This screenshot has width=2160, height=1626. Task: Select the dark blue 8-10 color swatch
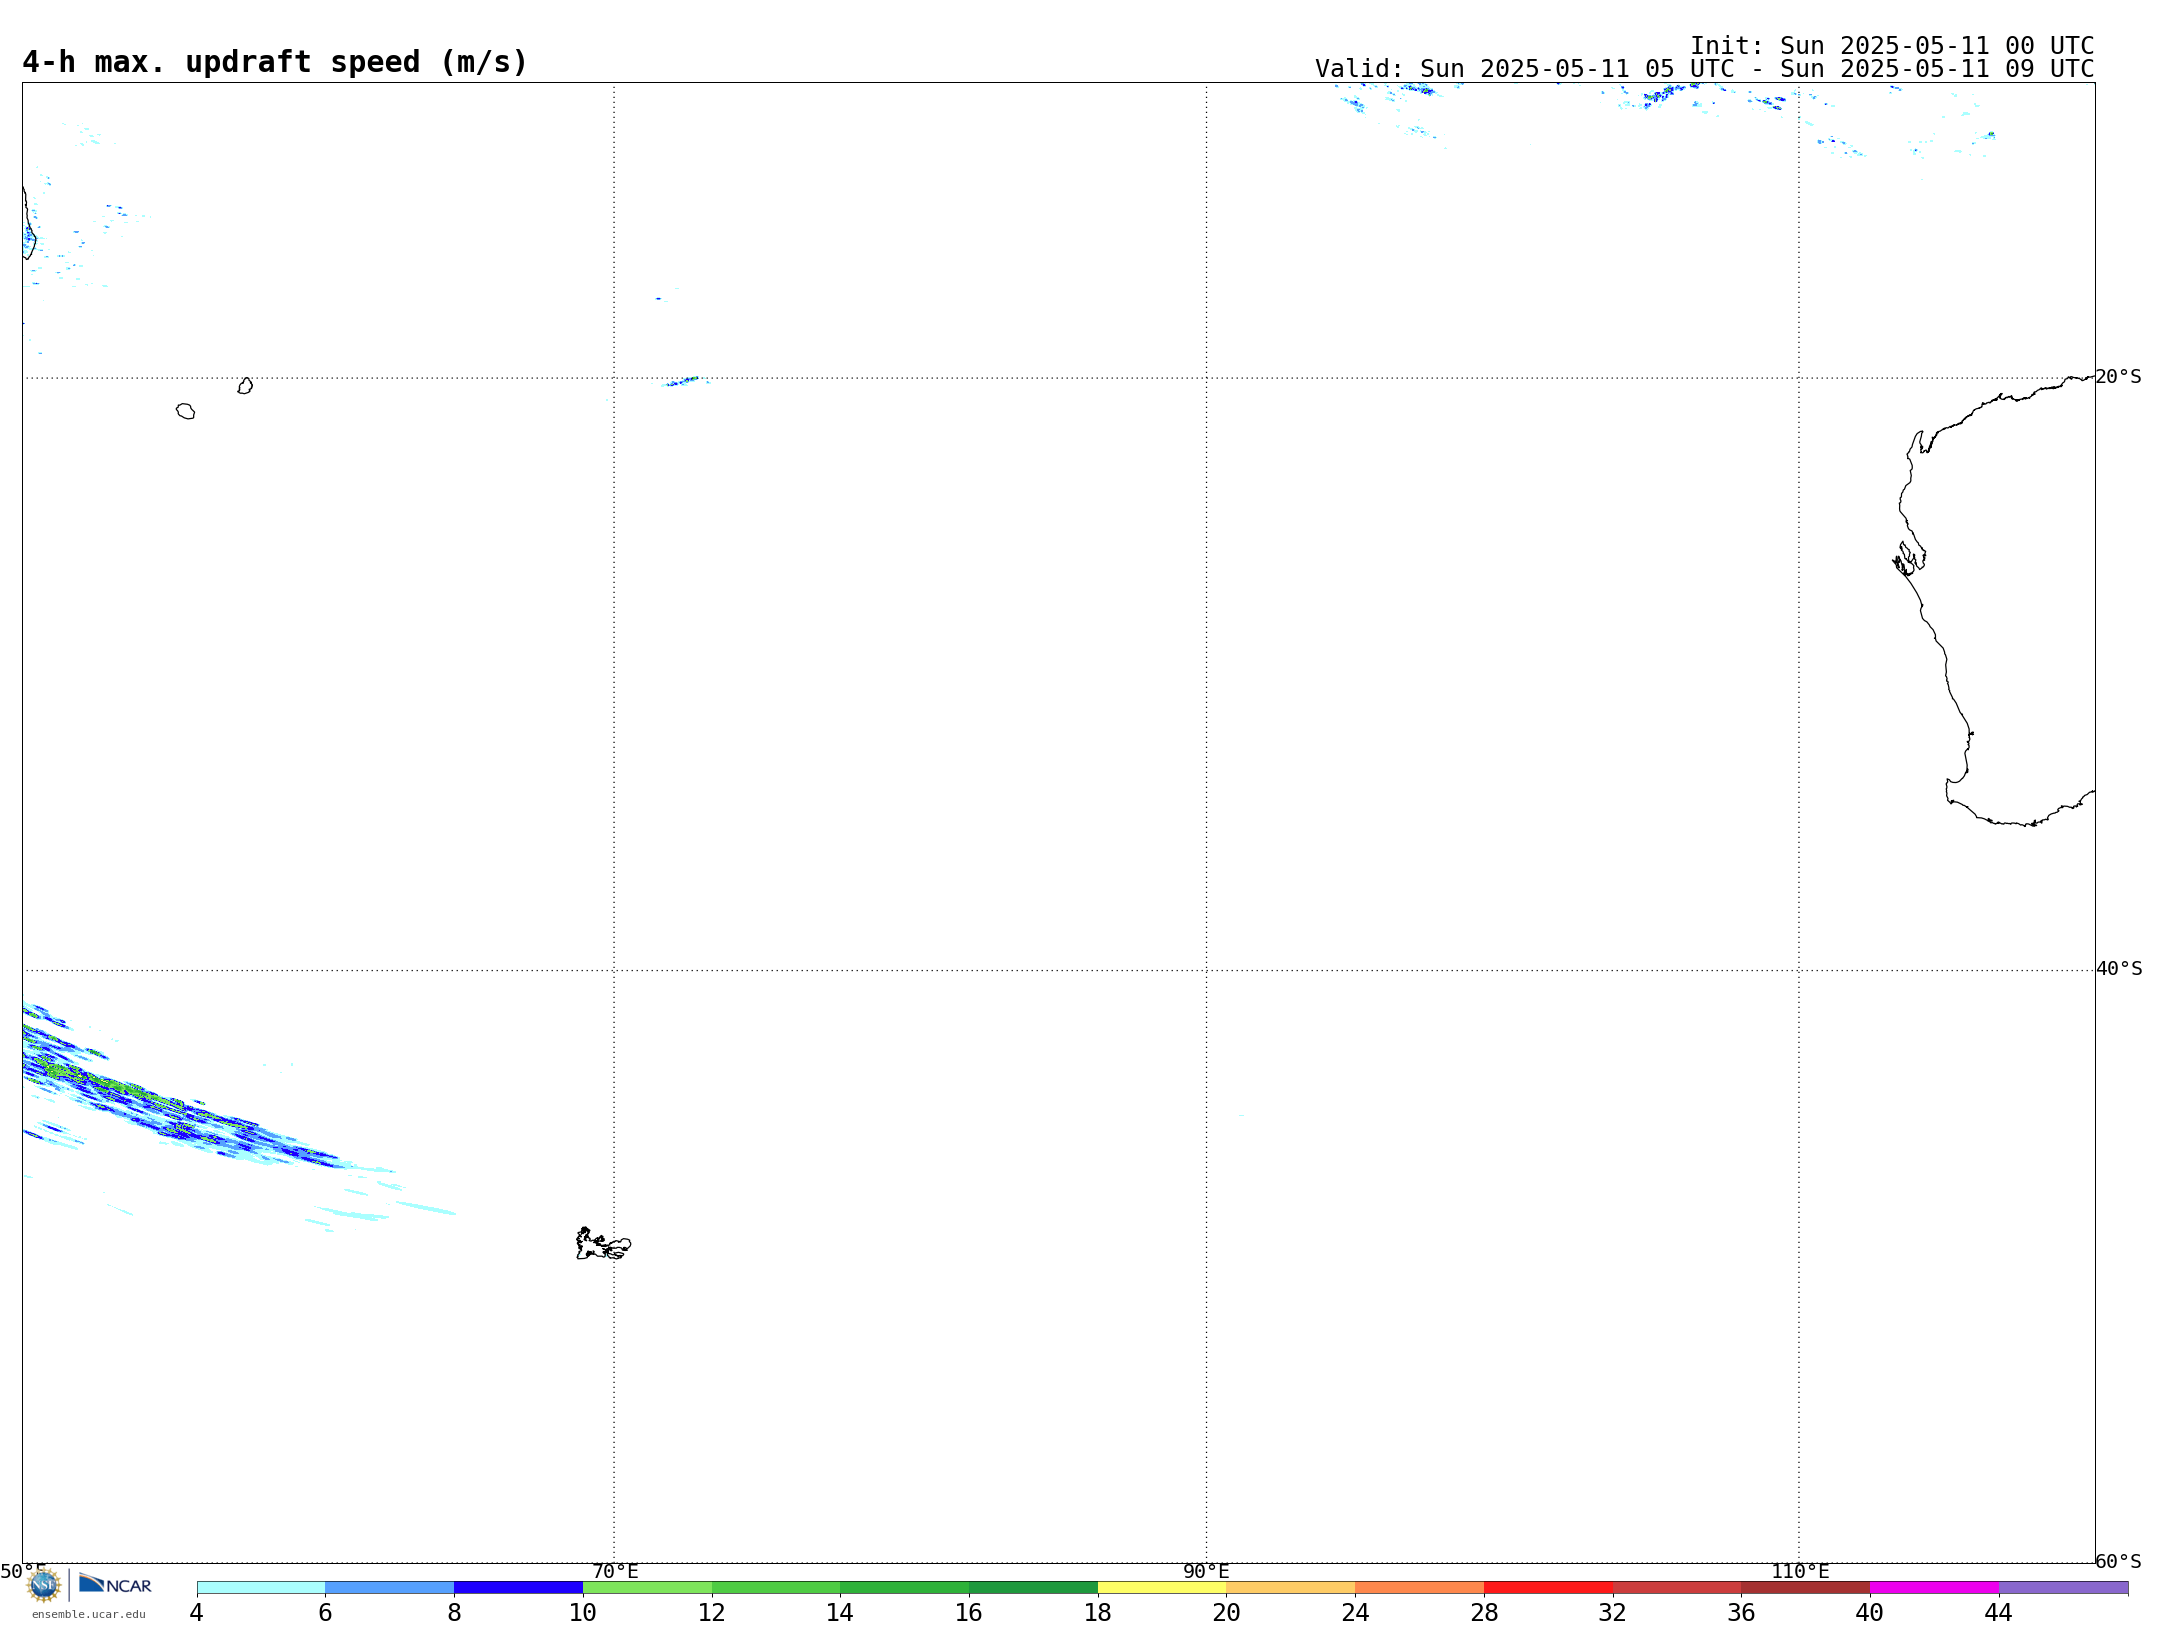tap(518, 1588)
